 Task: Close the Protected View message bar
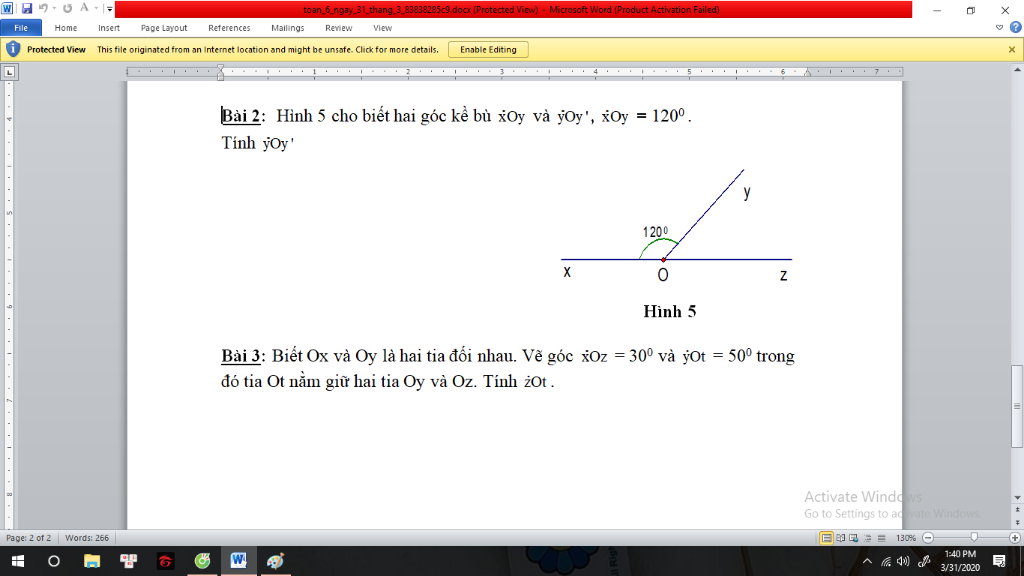pyautogui.click(x=1012, y=50)
